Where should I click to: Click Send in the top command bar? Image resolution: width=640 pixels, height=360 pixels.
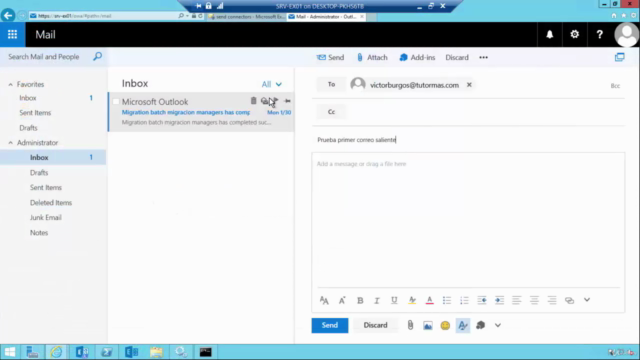[330, 58]
